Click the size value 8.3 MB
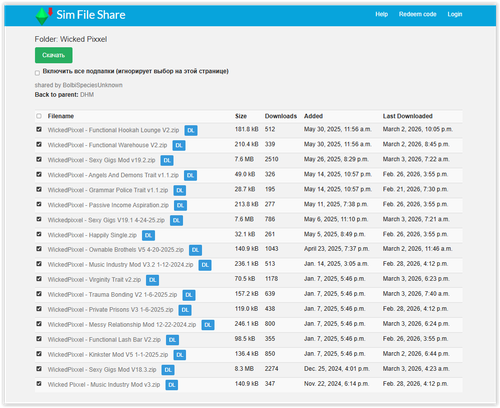Image resolution: width=500 pixels, height=408 pixels. click(244, 369)
